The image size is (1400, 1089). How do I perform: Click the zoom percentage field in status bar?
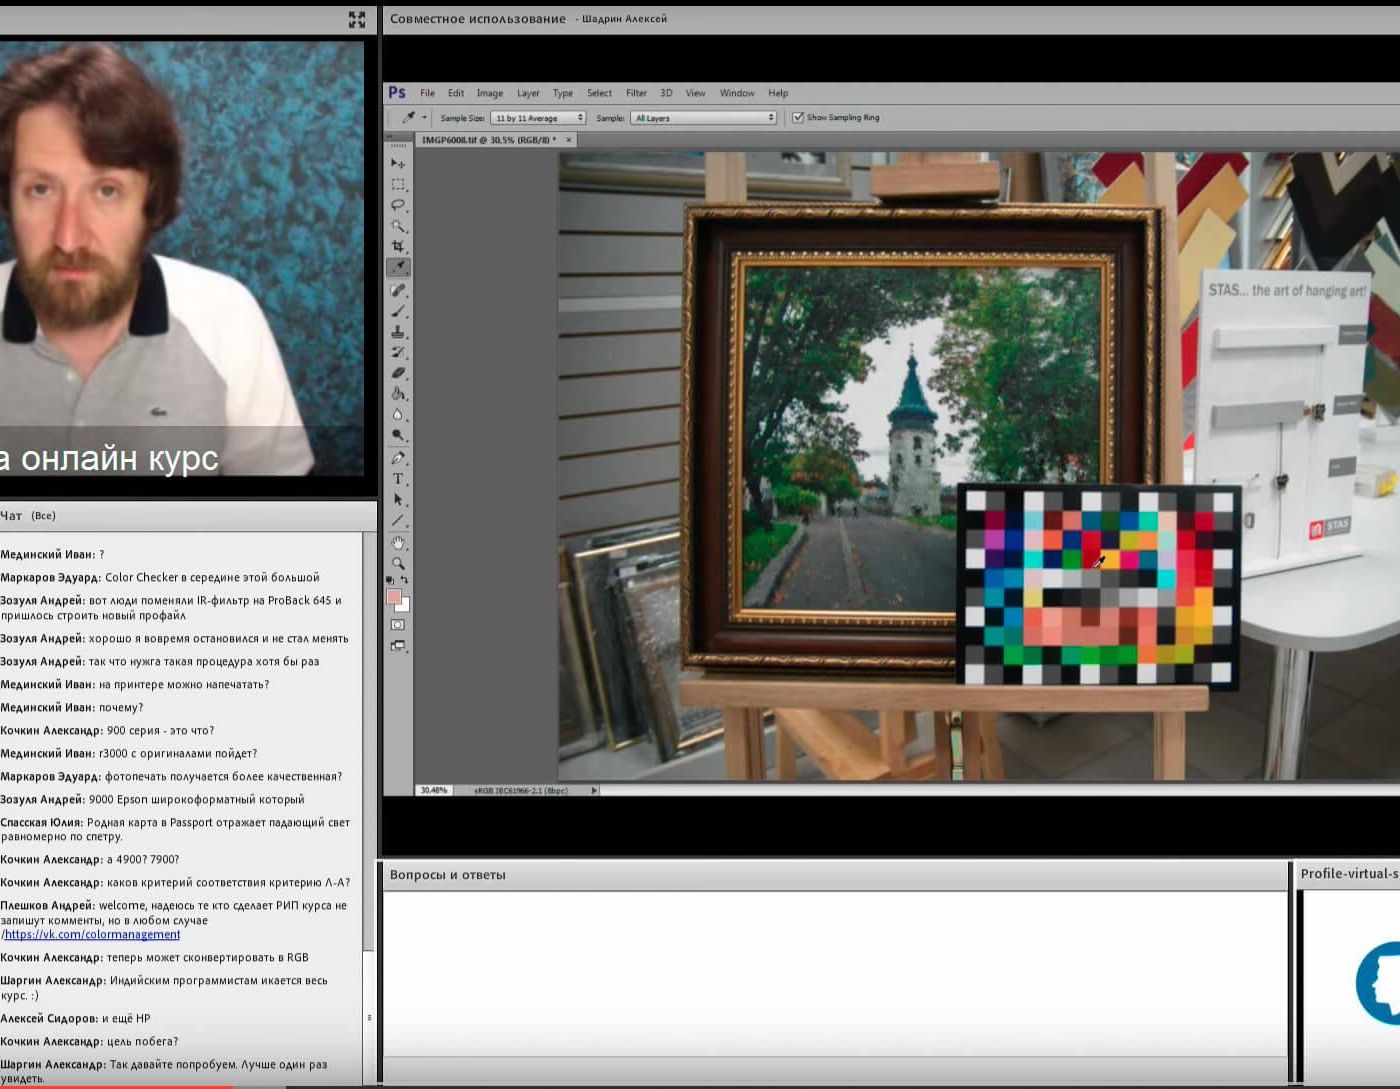(434, 790)
